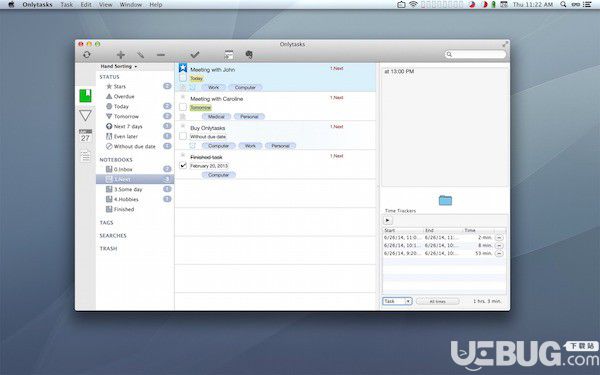600x375 pixels.
Task: Click Work tag on Meeting with John
Action: click(x=214, y=88)
